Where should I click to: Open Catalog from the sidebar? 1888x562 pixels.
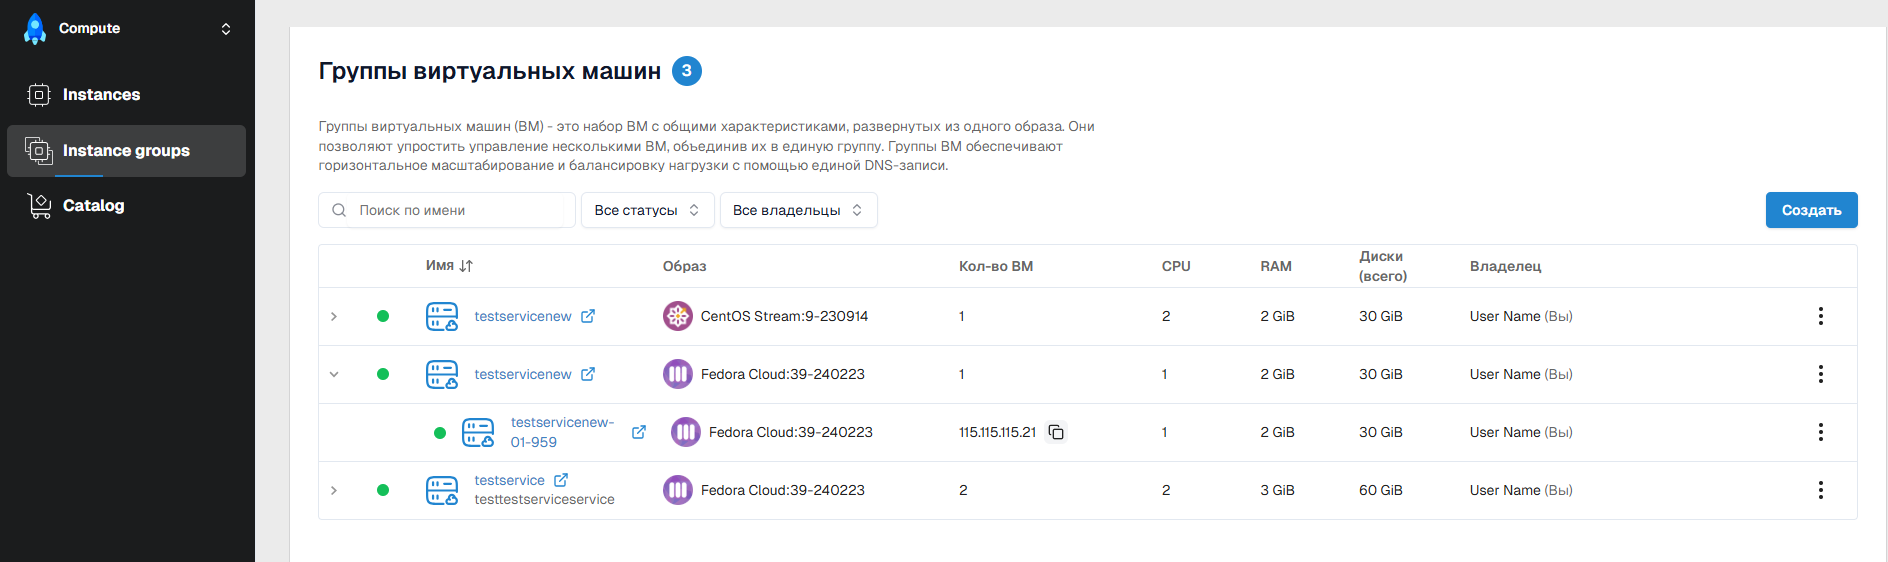click(93, 206)
